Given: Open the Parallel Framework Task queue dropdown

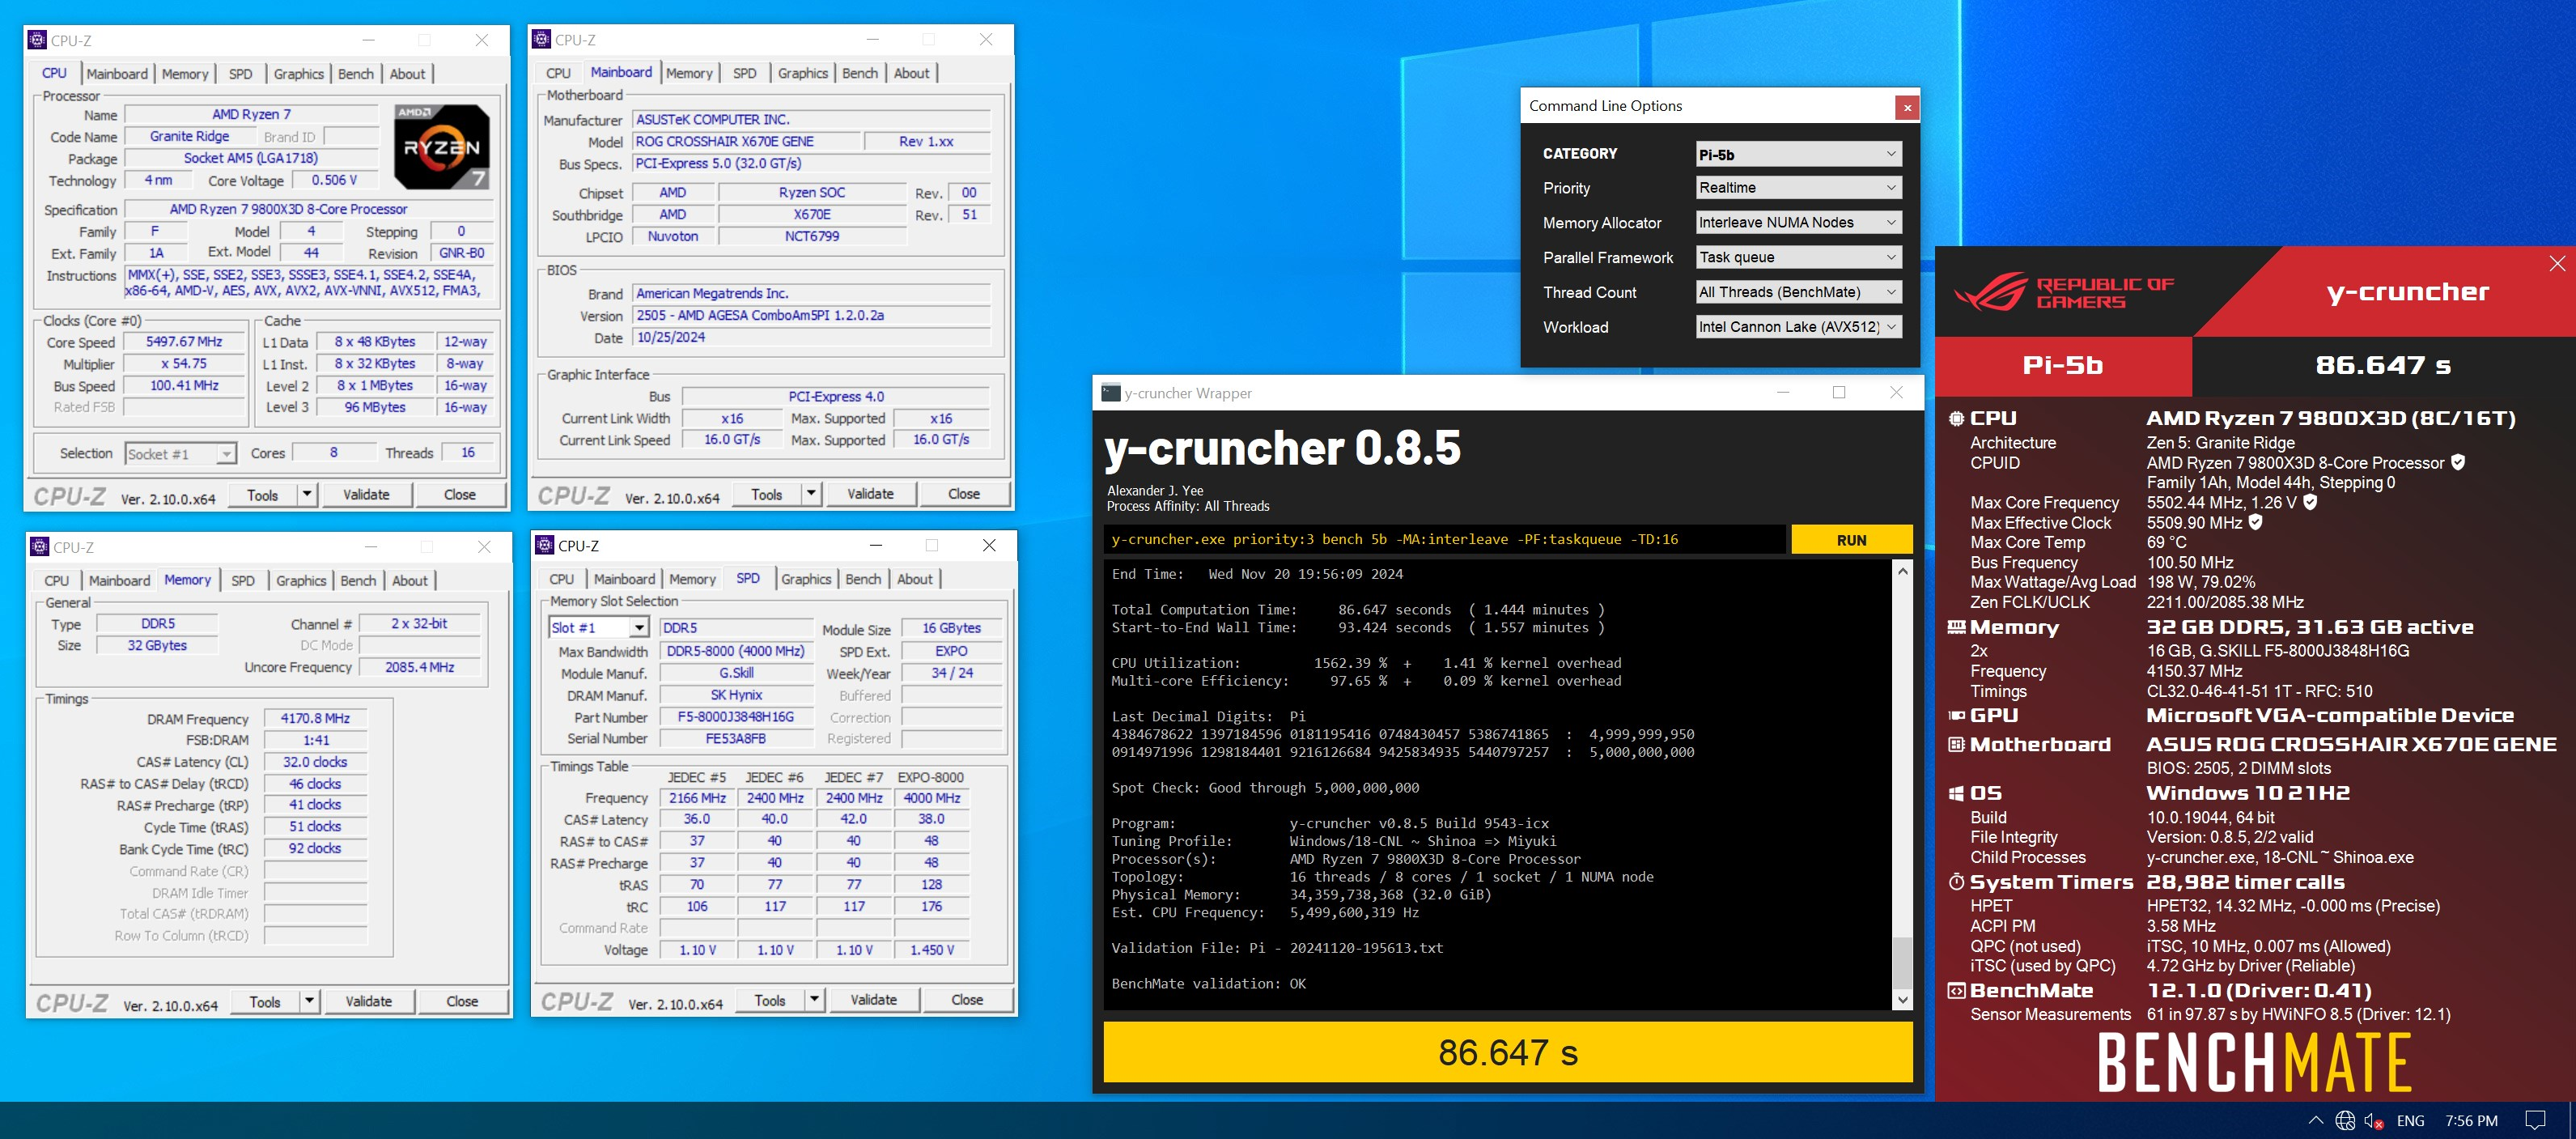Looking at the screenshot, I should click(1798, 257).
